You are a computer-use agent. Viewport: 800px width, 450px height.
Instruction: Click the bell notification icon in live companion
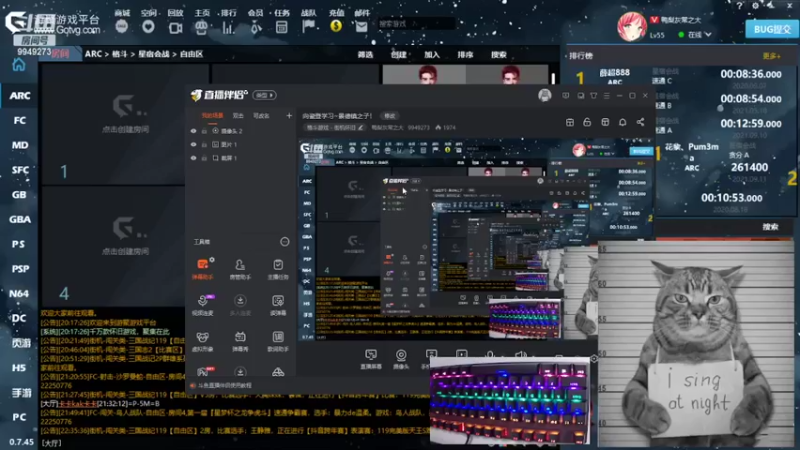[622, 122]
